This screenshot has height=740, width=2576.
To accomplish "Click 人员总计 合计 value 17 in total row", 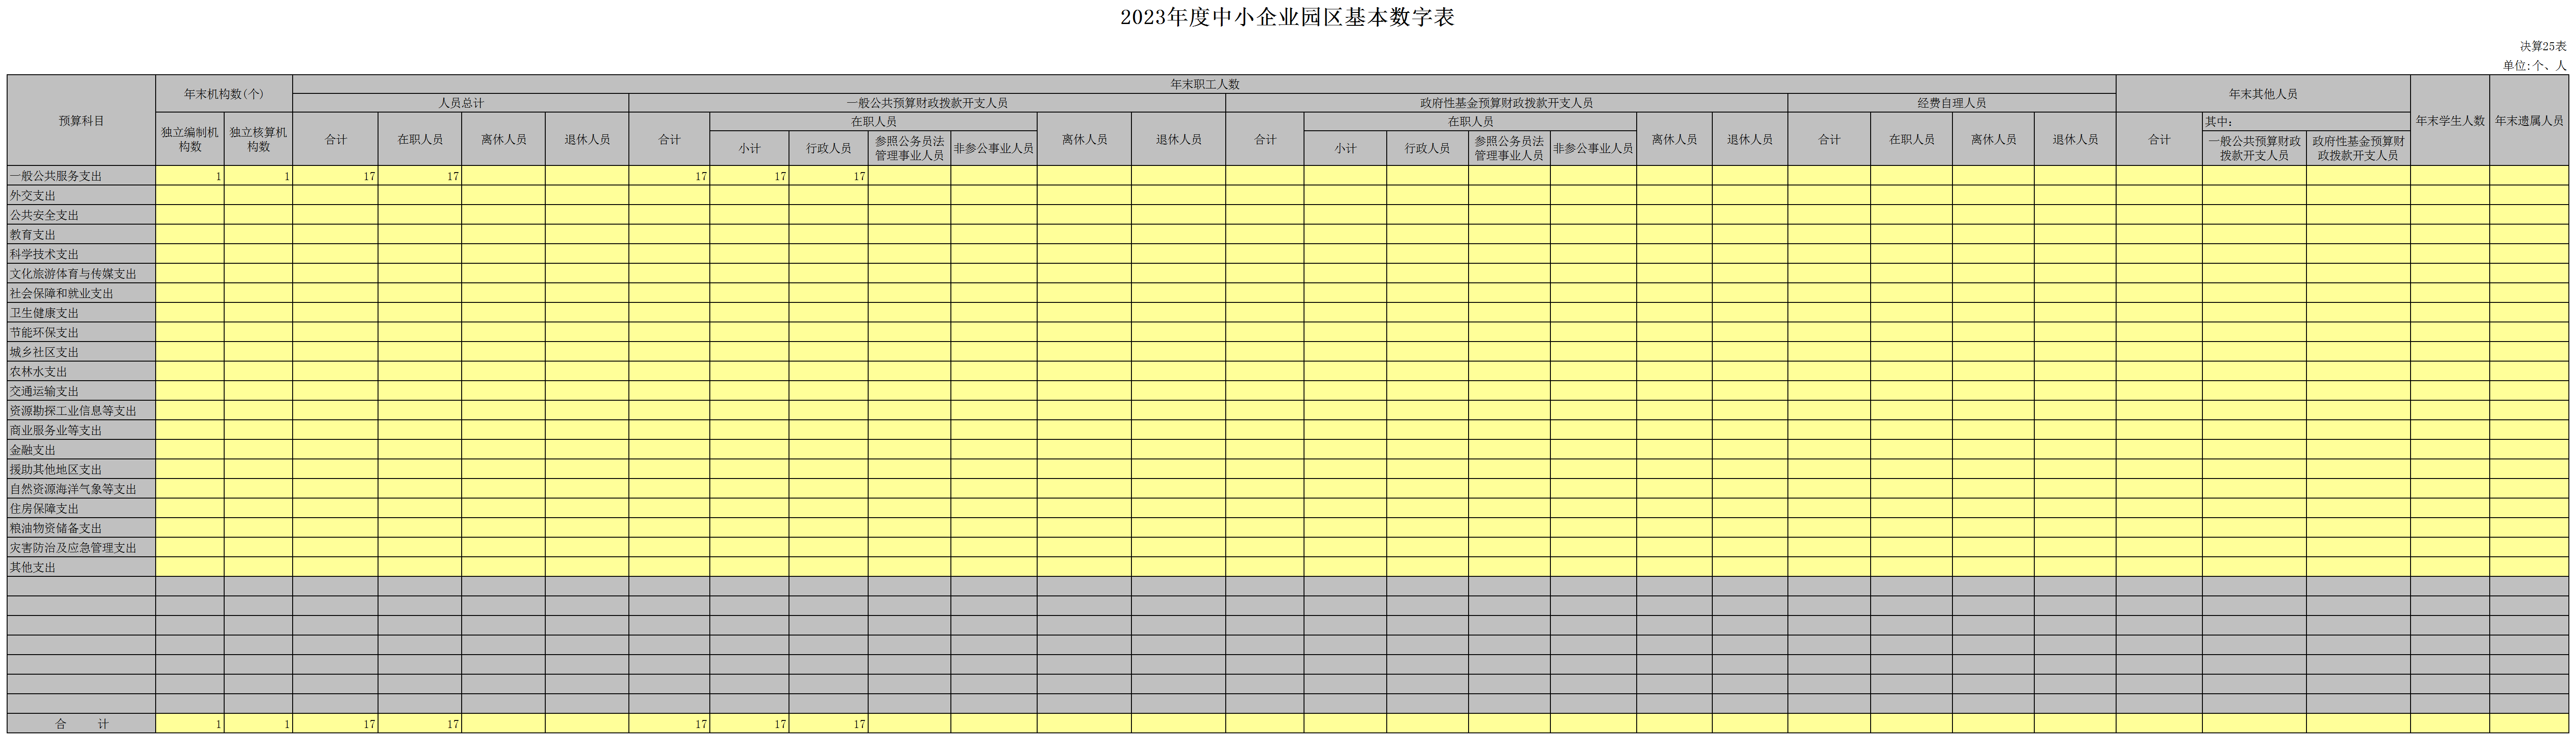I will tap(336, 723).
